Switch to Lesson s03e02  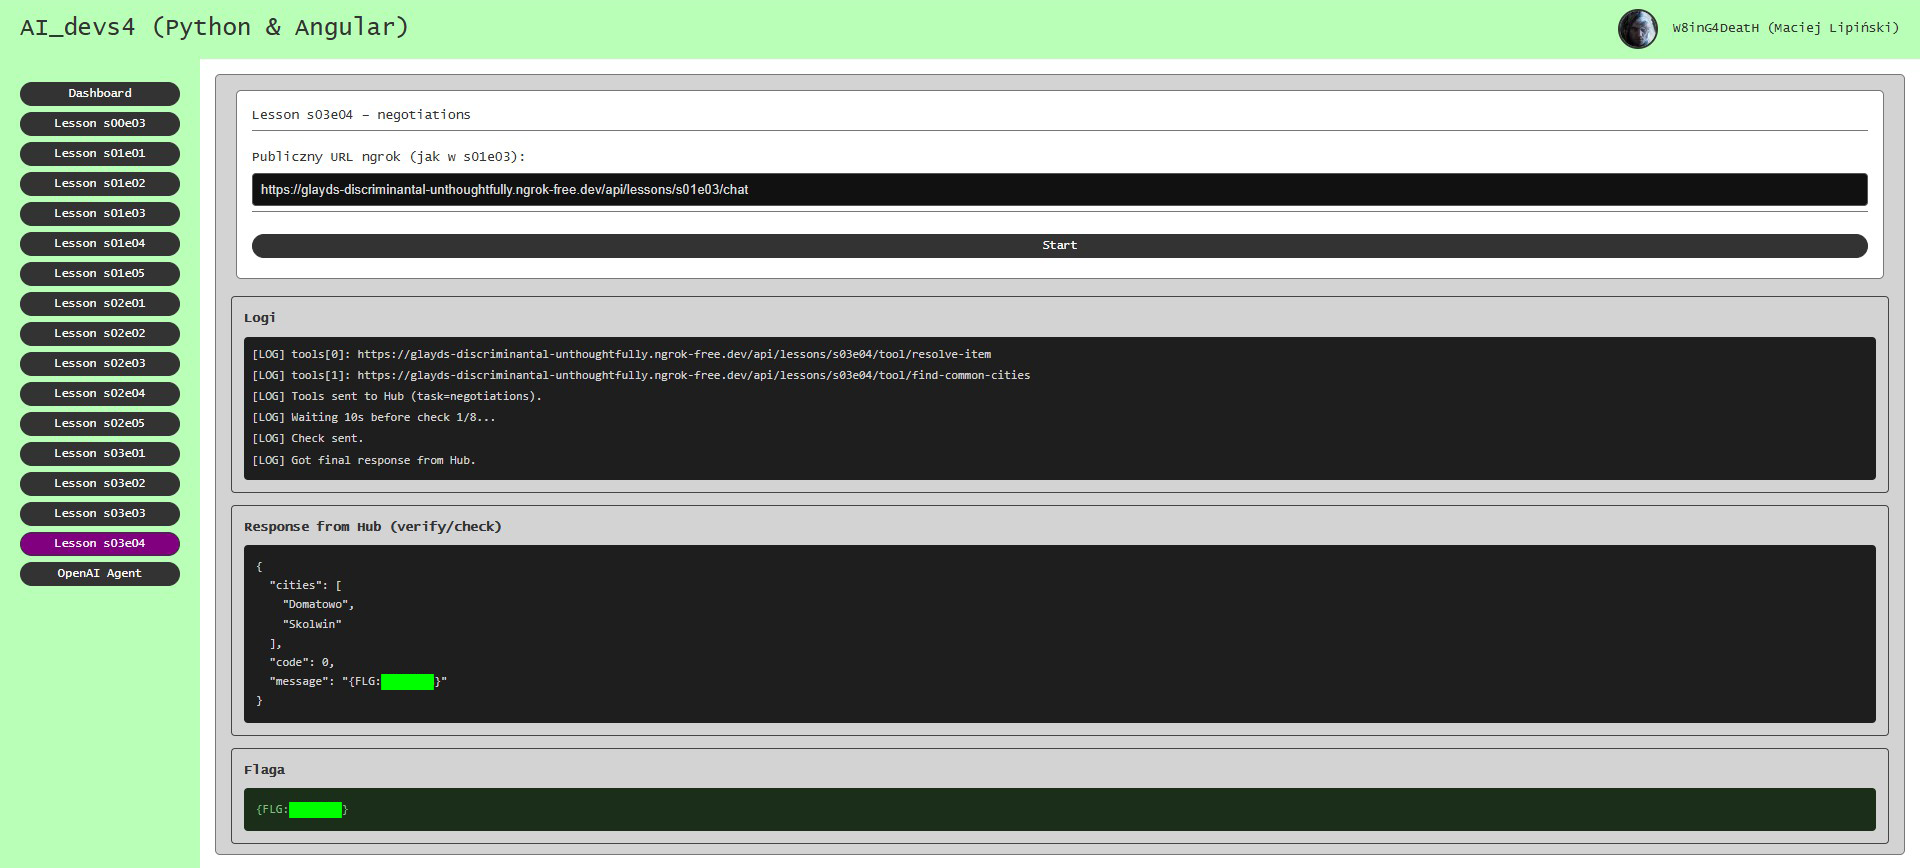(100, 483)
